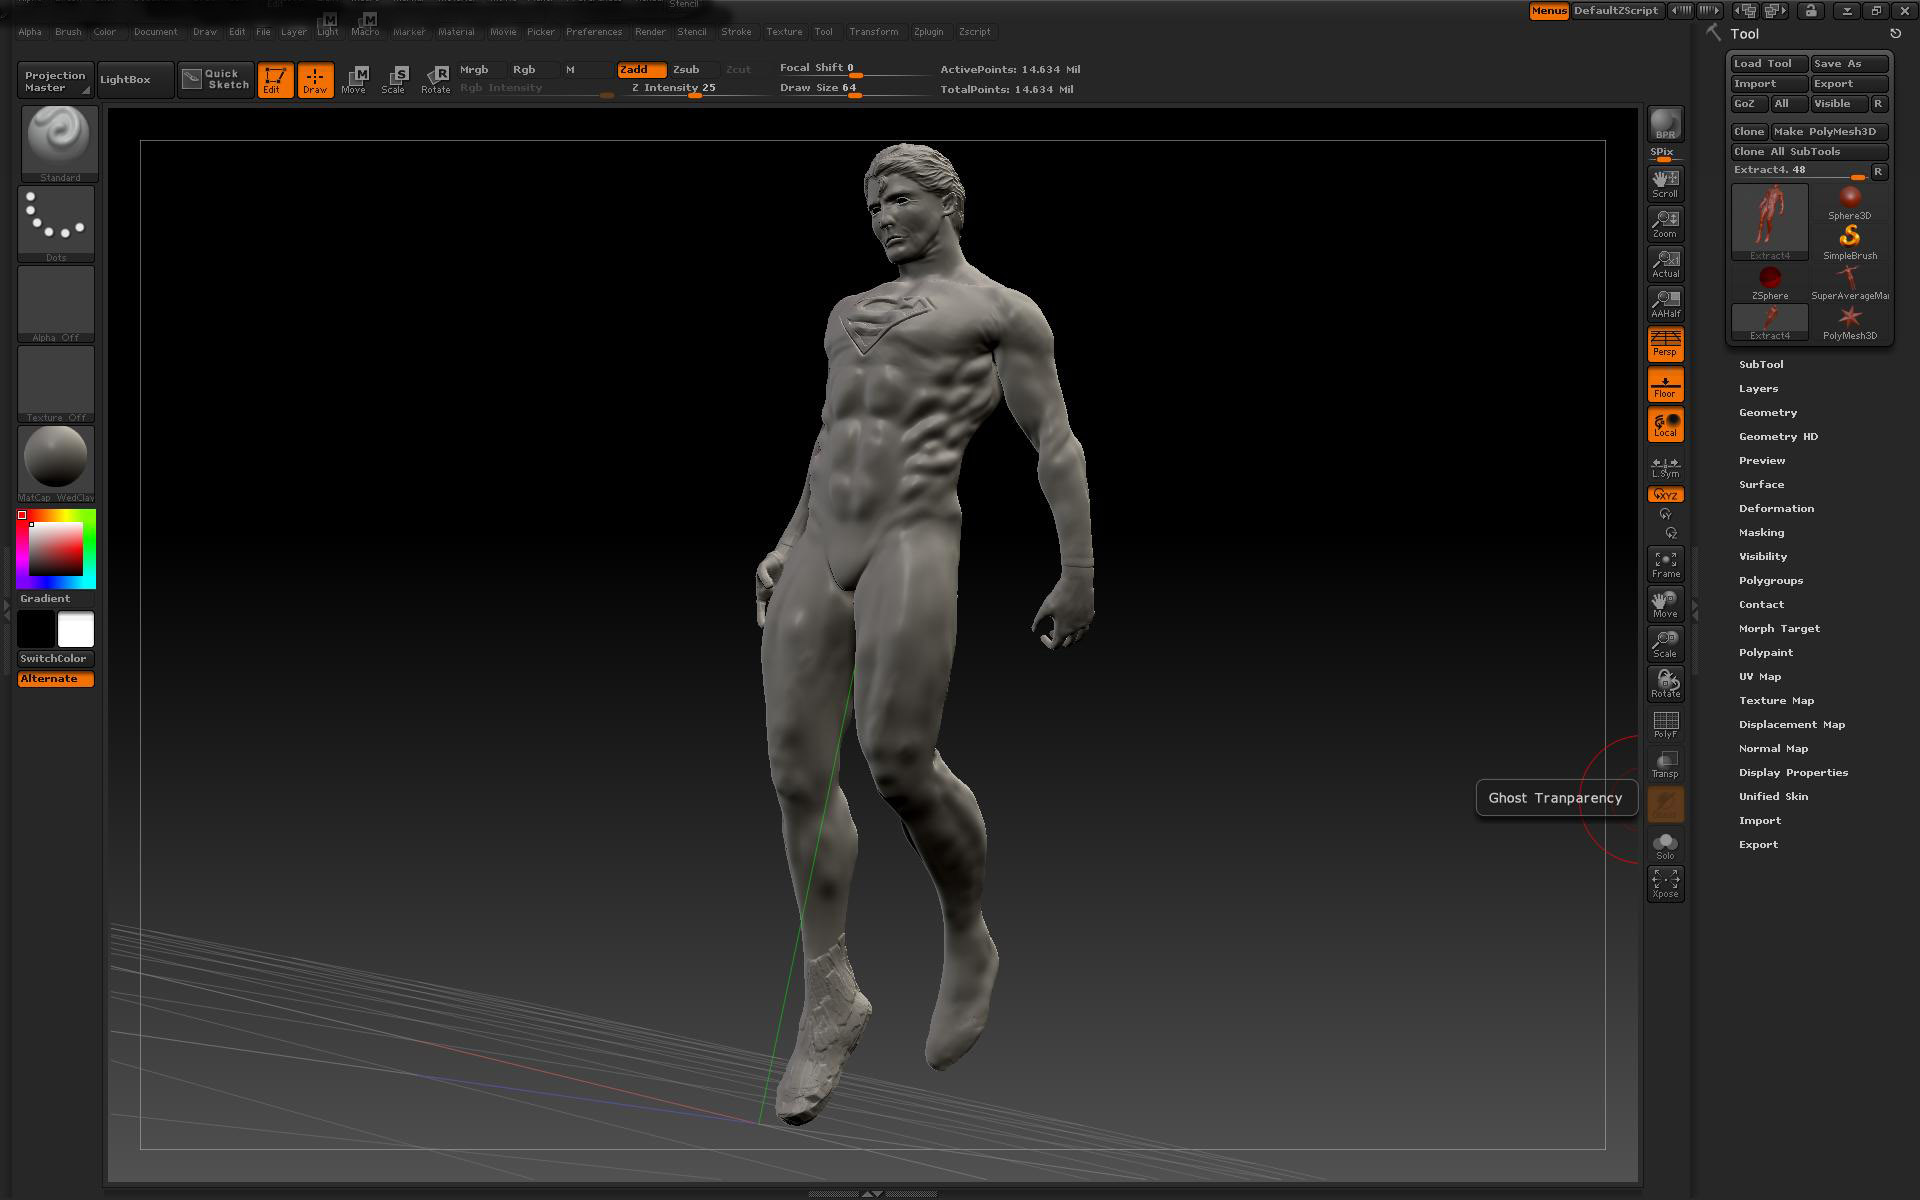The height and width of the screenshot is (1200, 1920).
Task: Expand the Morph Target section
Action: pos(1779,628)
